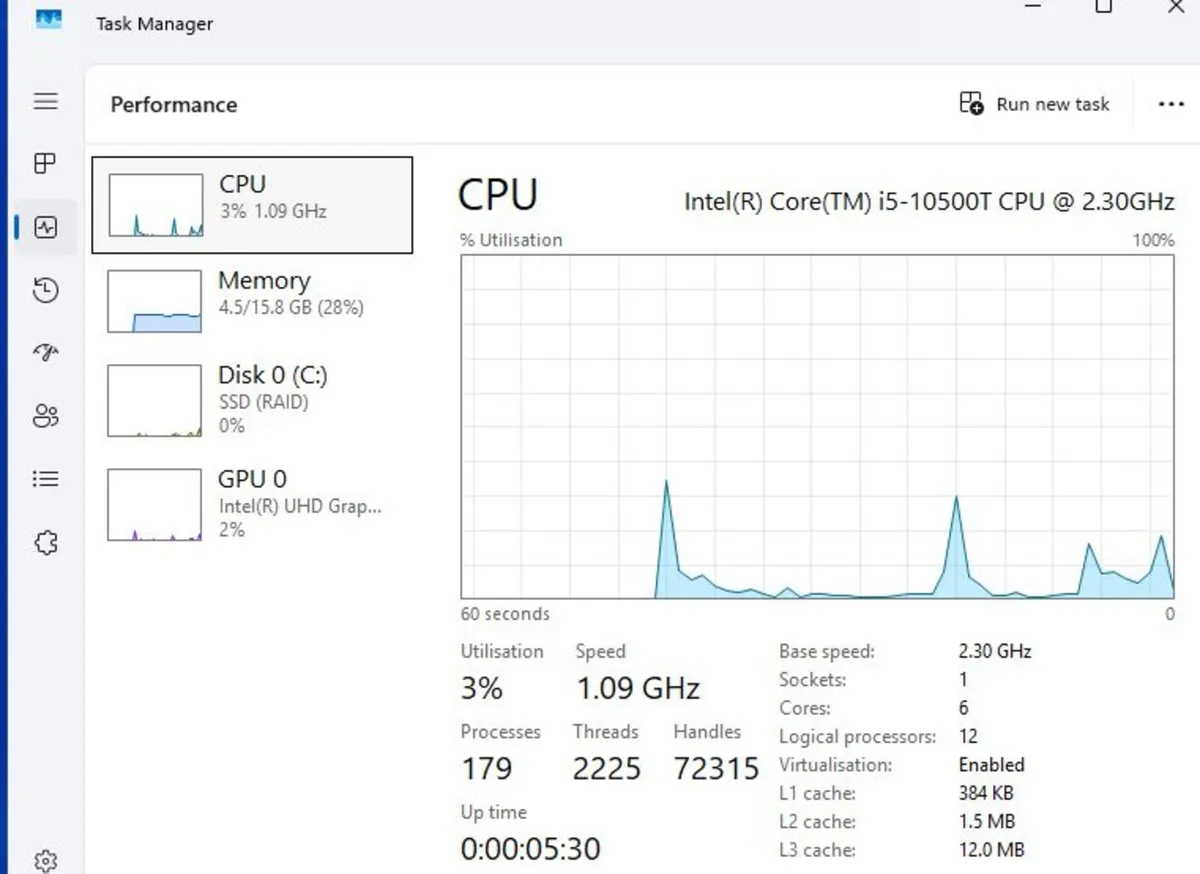Click the Performance page heading
1200x874 pixels.
click(173, 104)
